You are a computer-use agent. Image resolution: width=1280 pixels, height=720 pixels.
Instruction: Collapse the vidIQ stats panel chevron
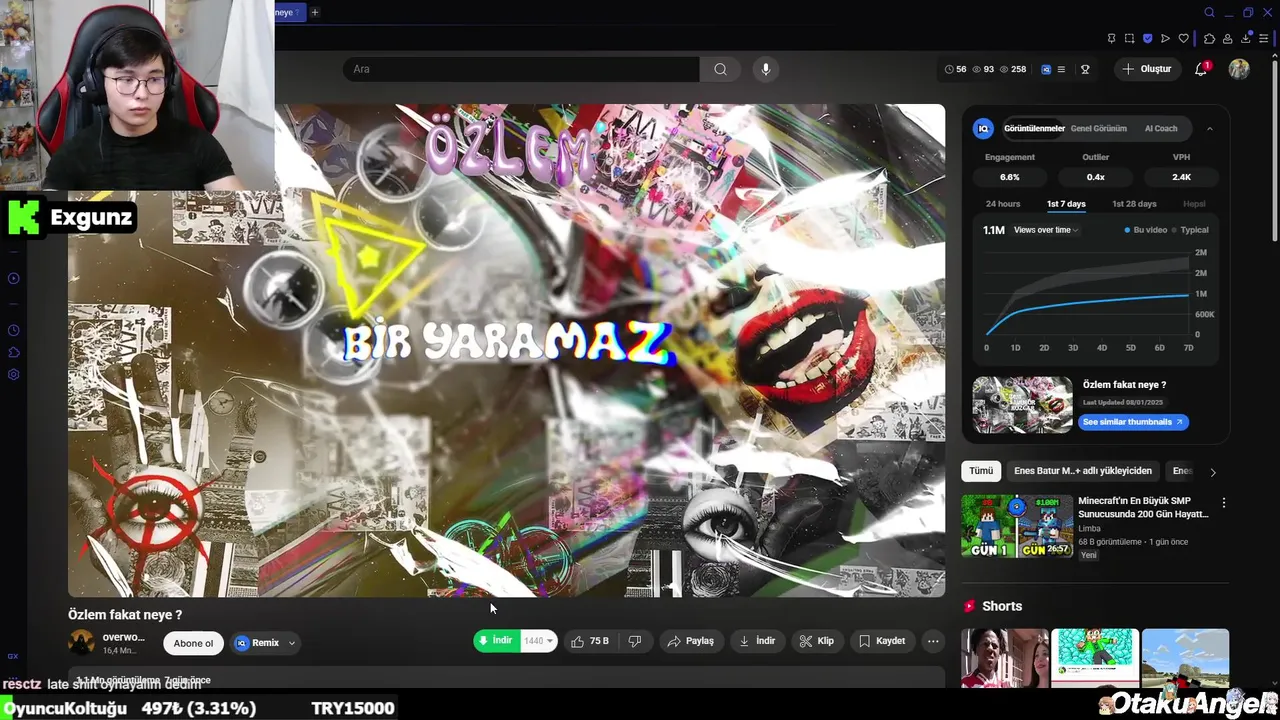(1210, 128)
